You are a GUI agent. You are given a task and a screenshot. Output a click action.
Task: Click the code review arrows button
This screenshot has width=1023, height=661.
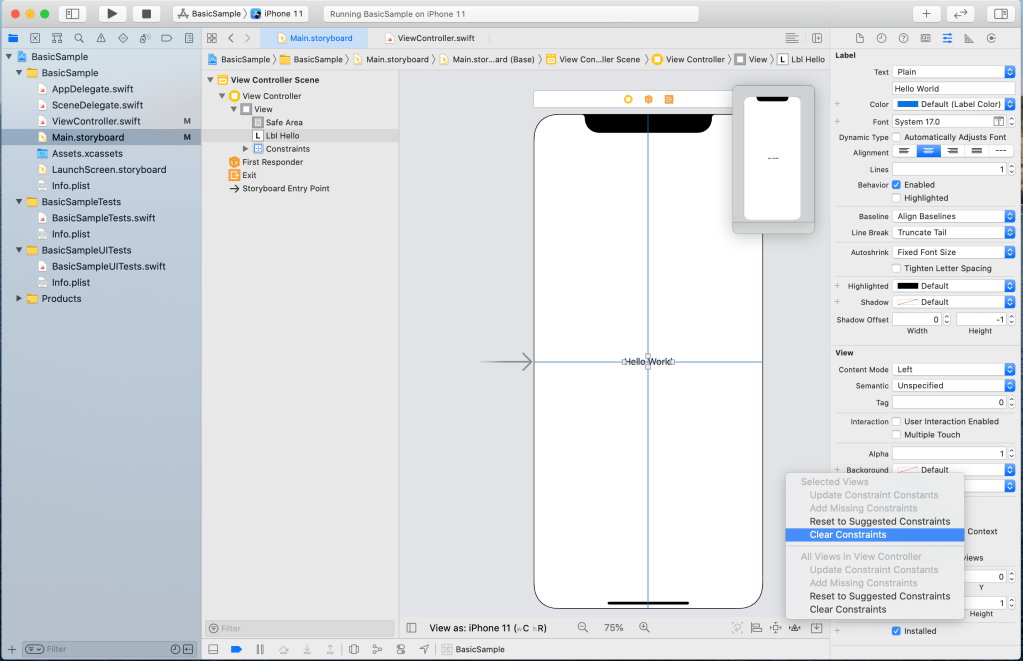961,14
